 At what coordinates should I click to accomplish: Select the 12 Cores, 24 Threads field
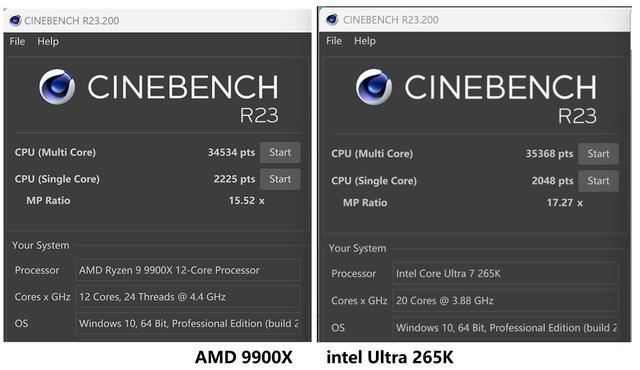pyautogui.click(x=188, y=297)
